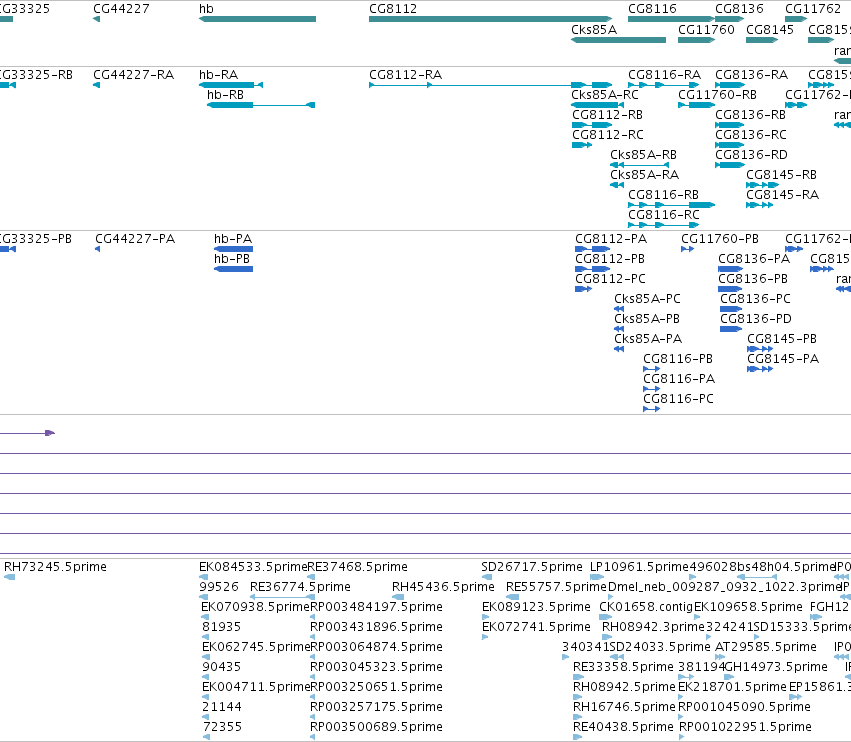Click the CG8136-PA protein label

[754, 259]
